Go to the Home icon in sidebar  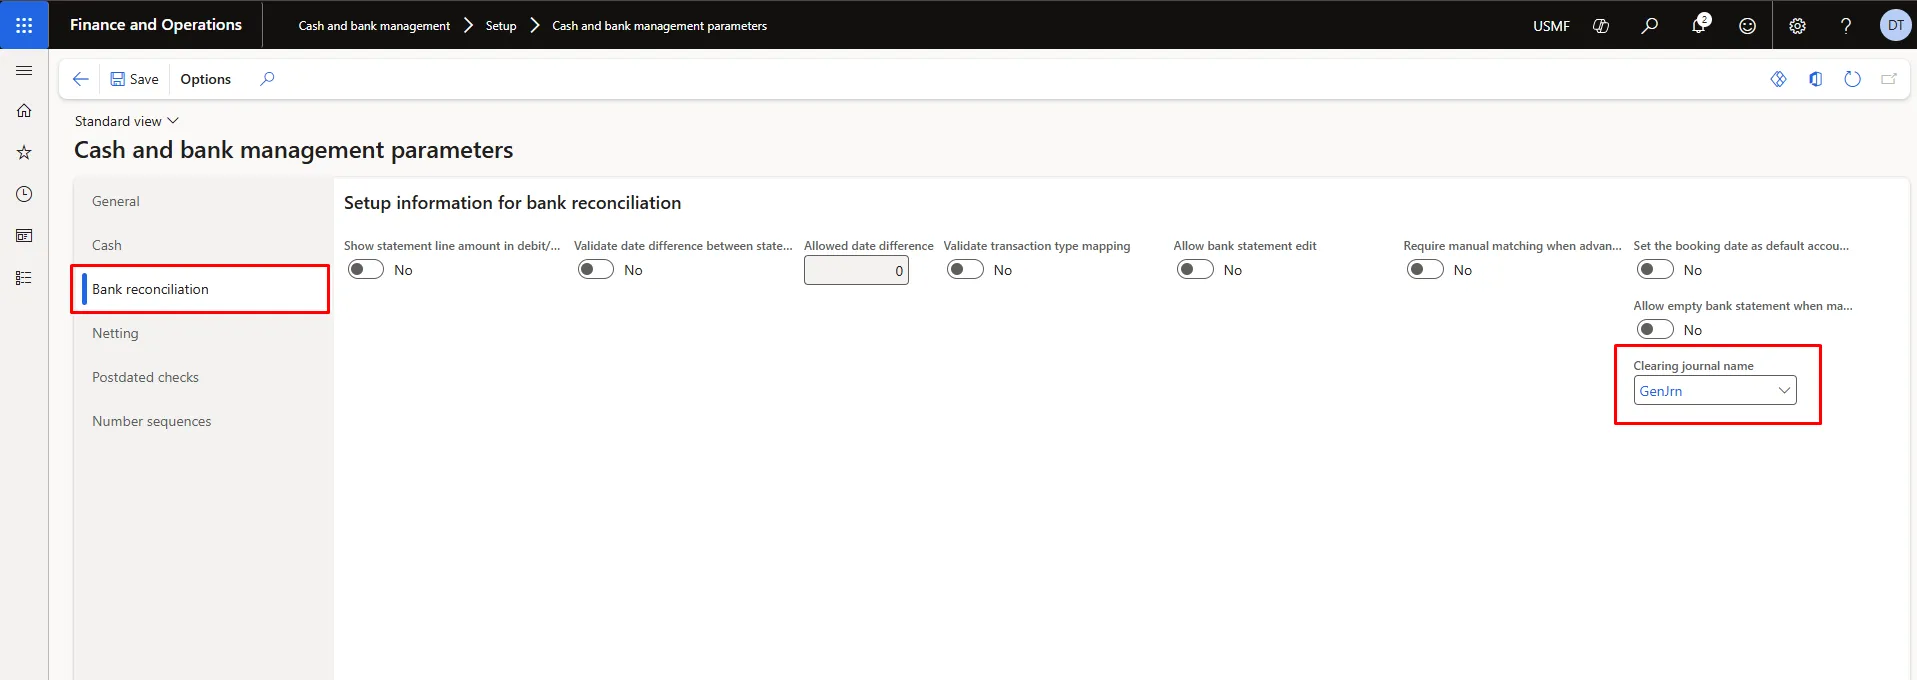tap(24, 111)
